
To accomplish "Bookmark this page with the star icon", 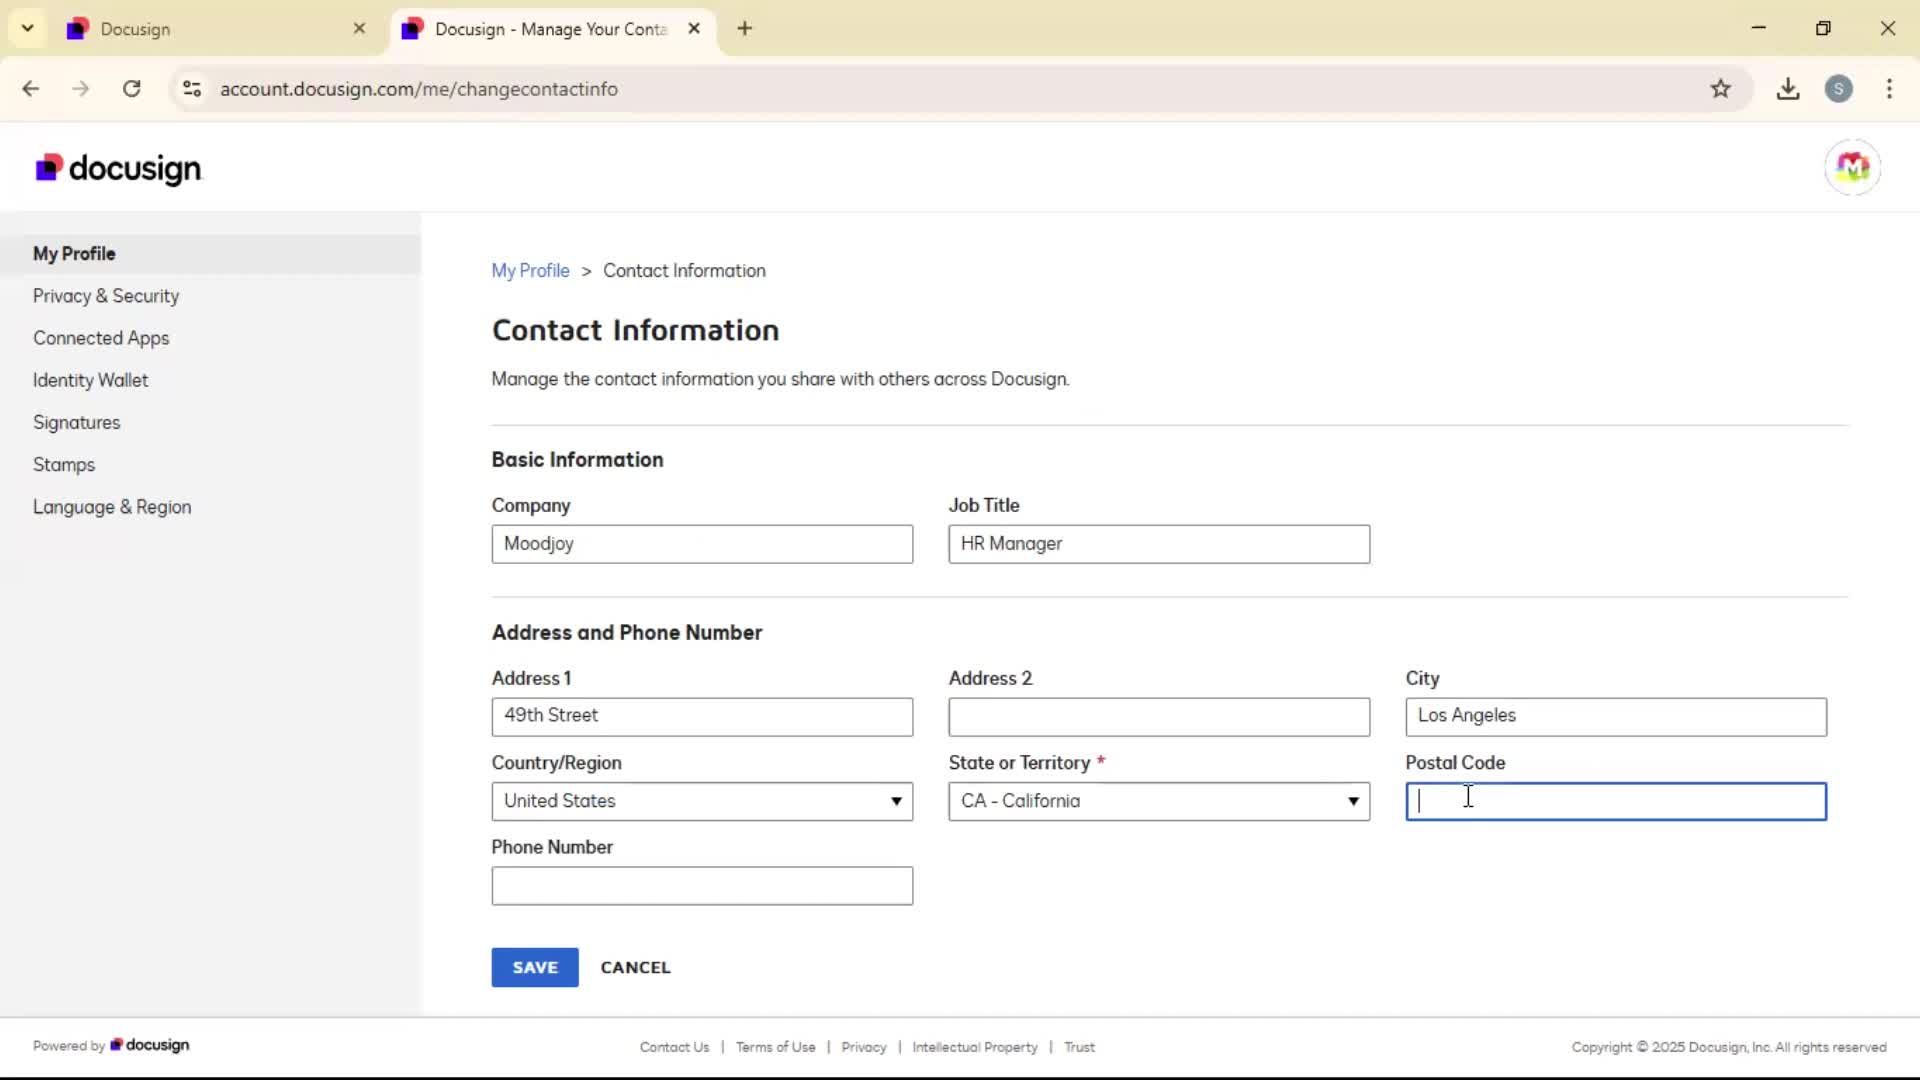I will click(1720, 89).
